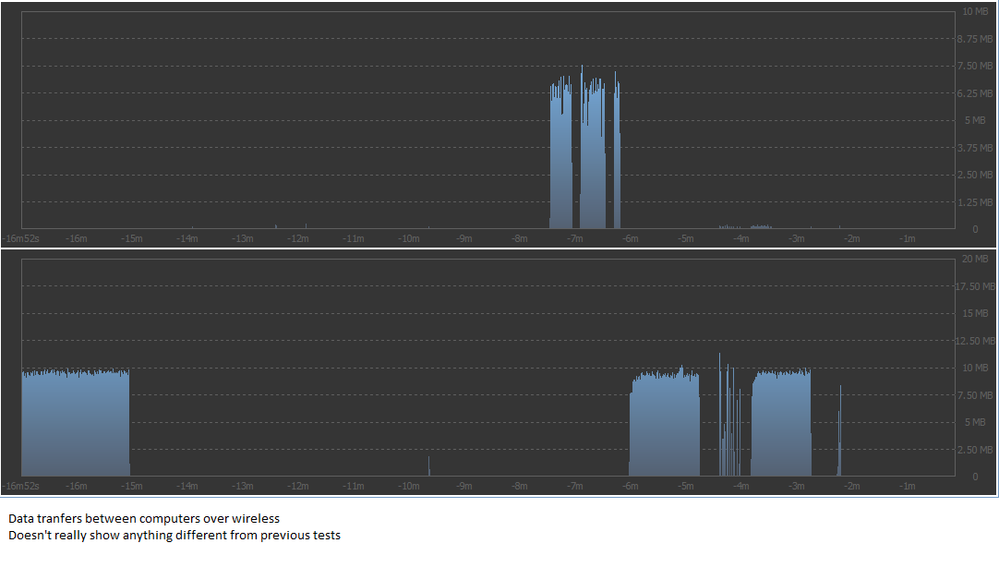This screenshot has height=569, width=999.
Task: Select the 6.25 MB axis label
Action: coord(974,93)
